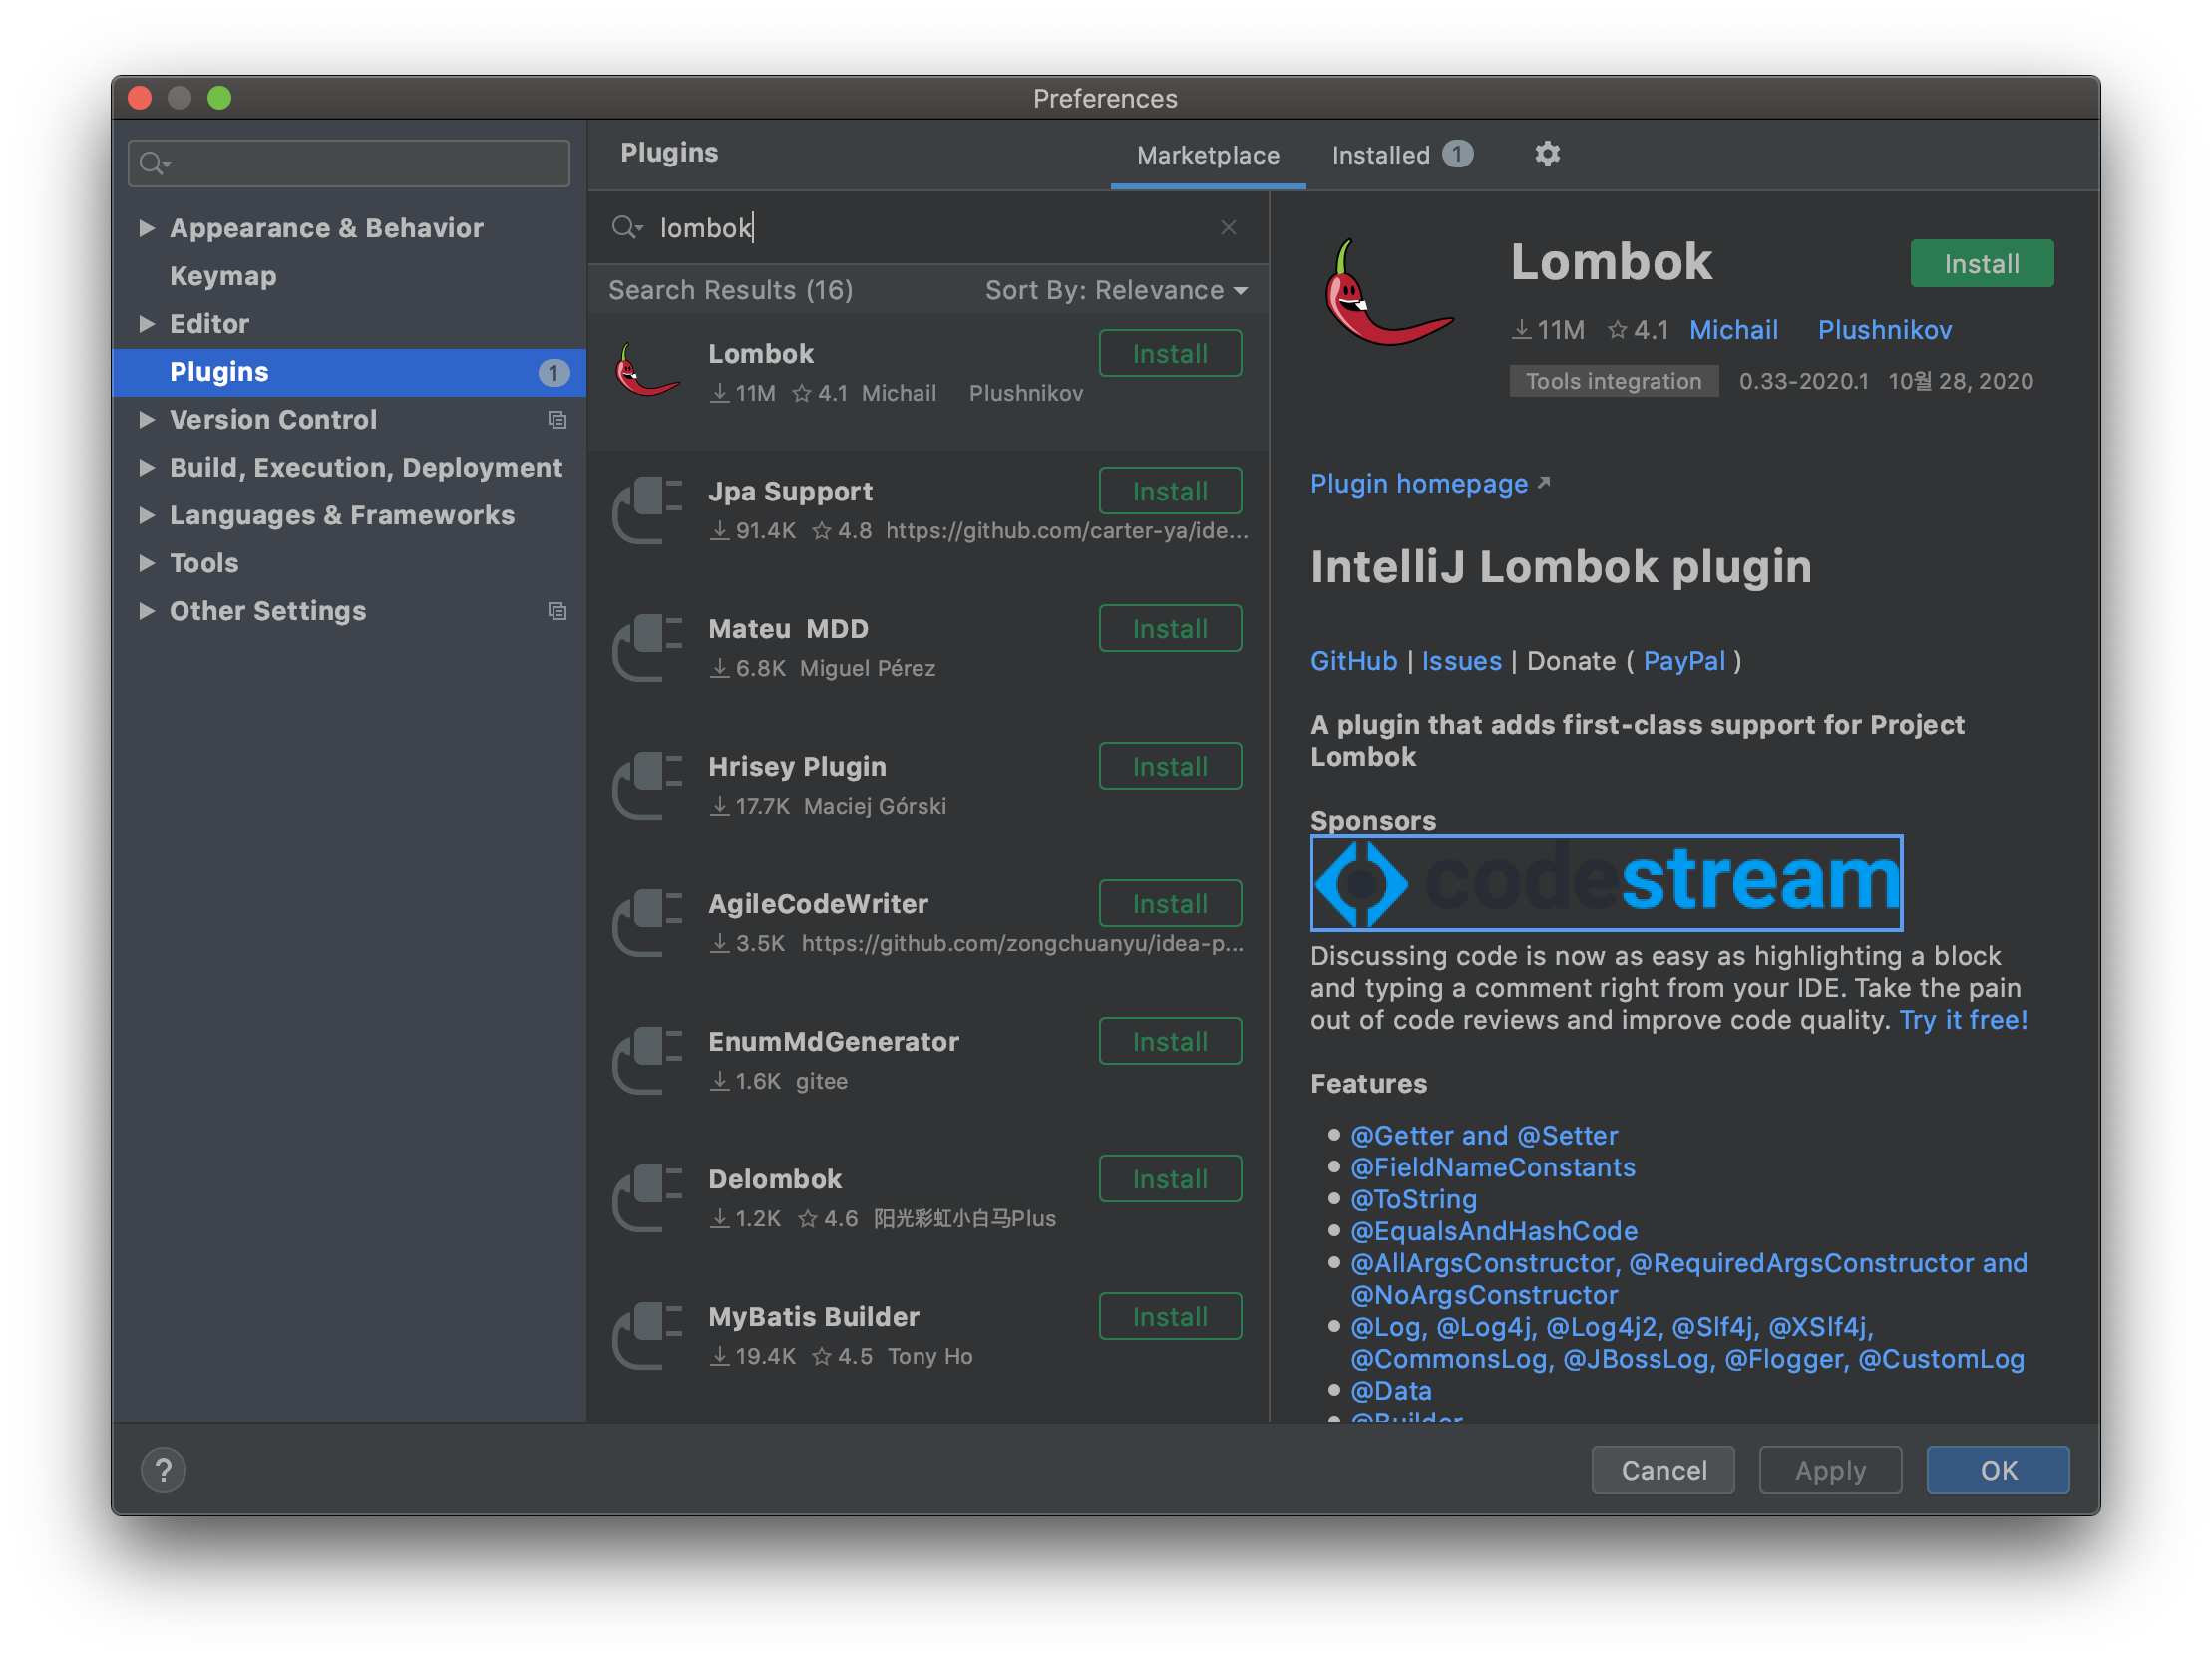Click the Jpa Support plugin icon
2212x1663 pixels.
647,509
